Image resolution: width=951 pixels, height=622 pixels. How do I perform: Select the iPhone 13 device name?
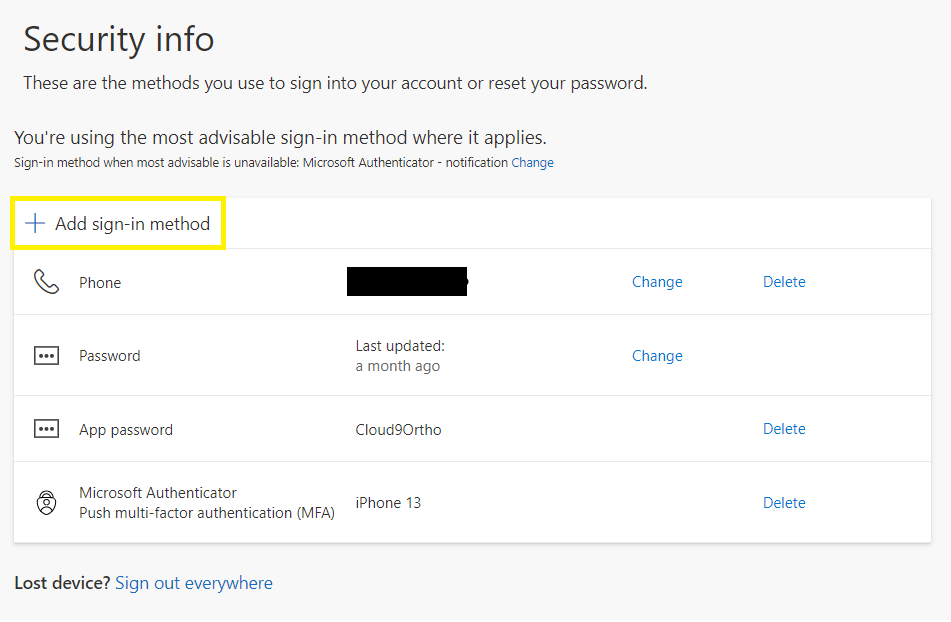[388, 503]
